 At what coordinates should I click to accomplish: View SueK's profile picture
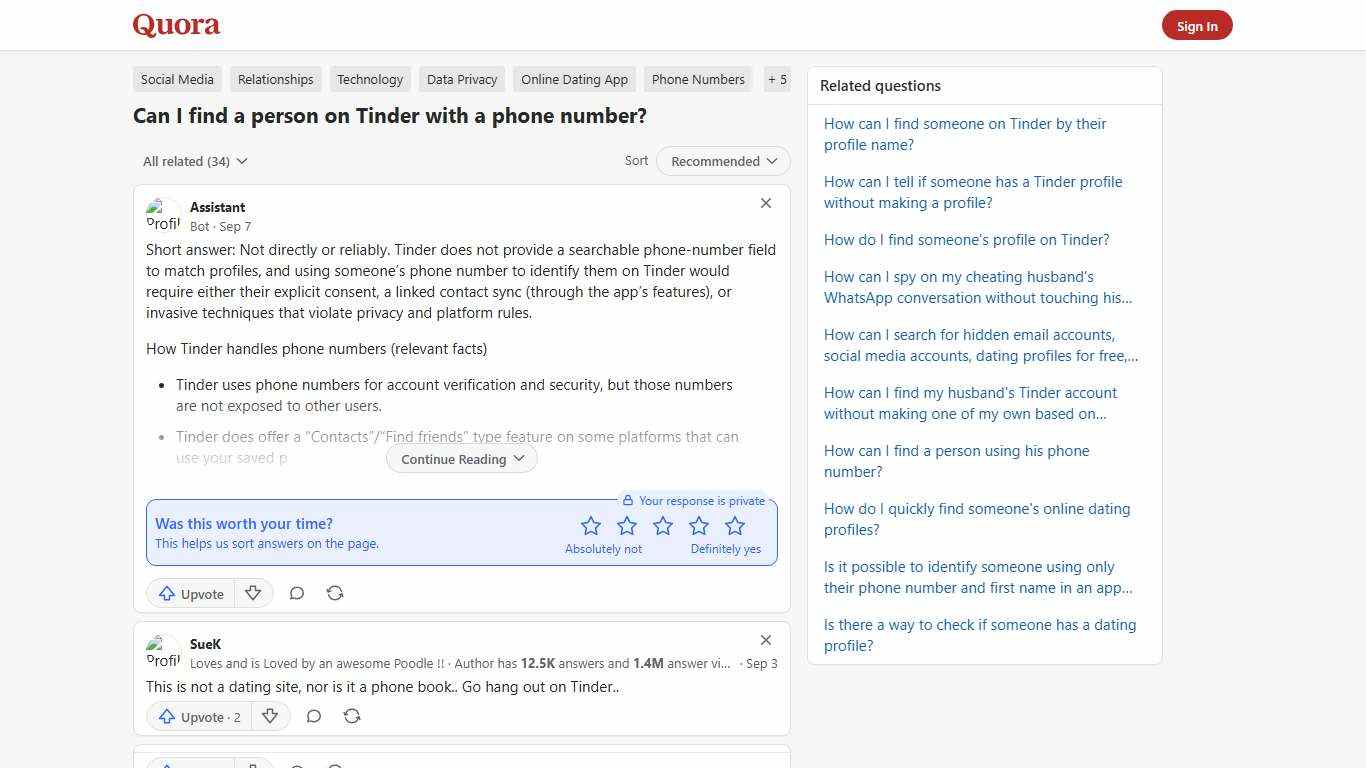coord(164,652)
